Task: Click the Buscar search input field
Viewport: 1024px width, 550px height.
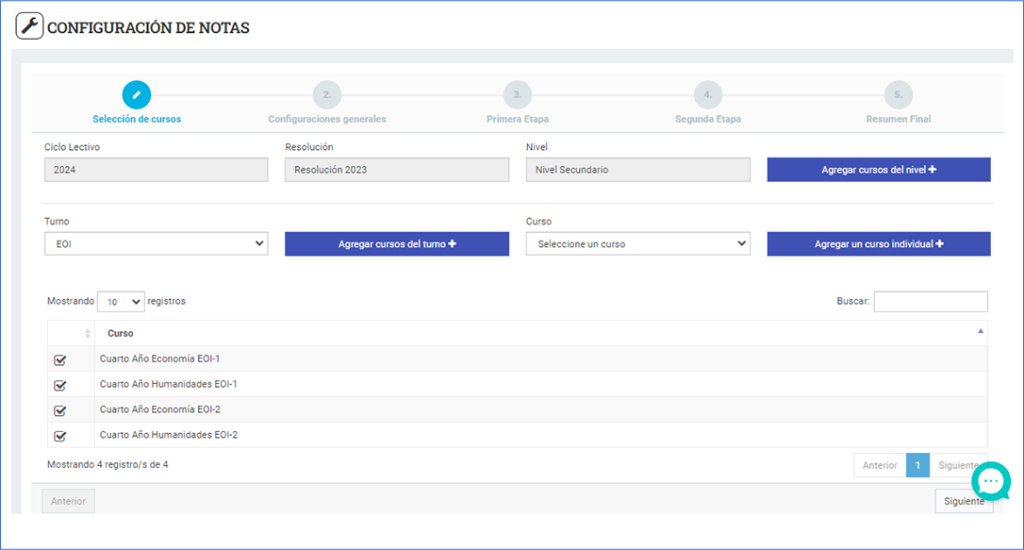Action: tap(930, 301)
